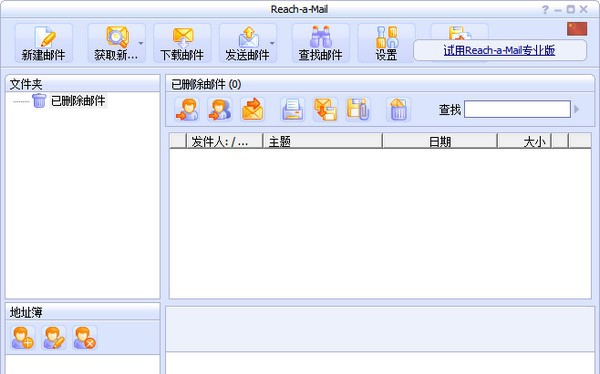Click the 查找邮件 binoculars button

321,43
